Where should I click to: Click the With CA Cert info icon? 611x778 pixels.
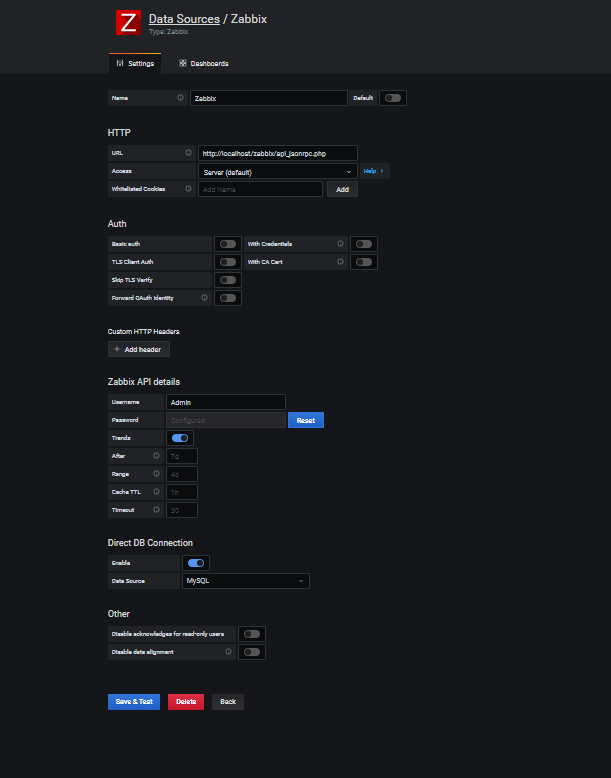pos(340,261)
